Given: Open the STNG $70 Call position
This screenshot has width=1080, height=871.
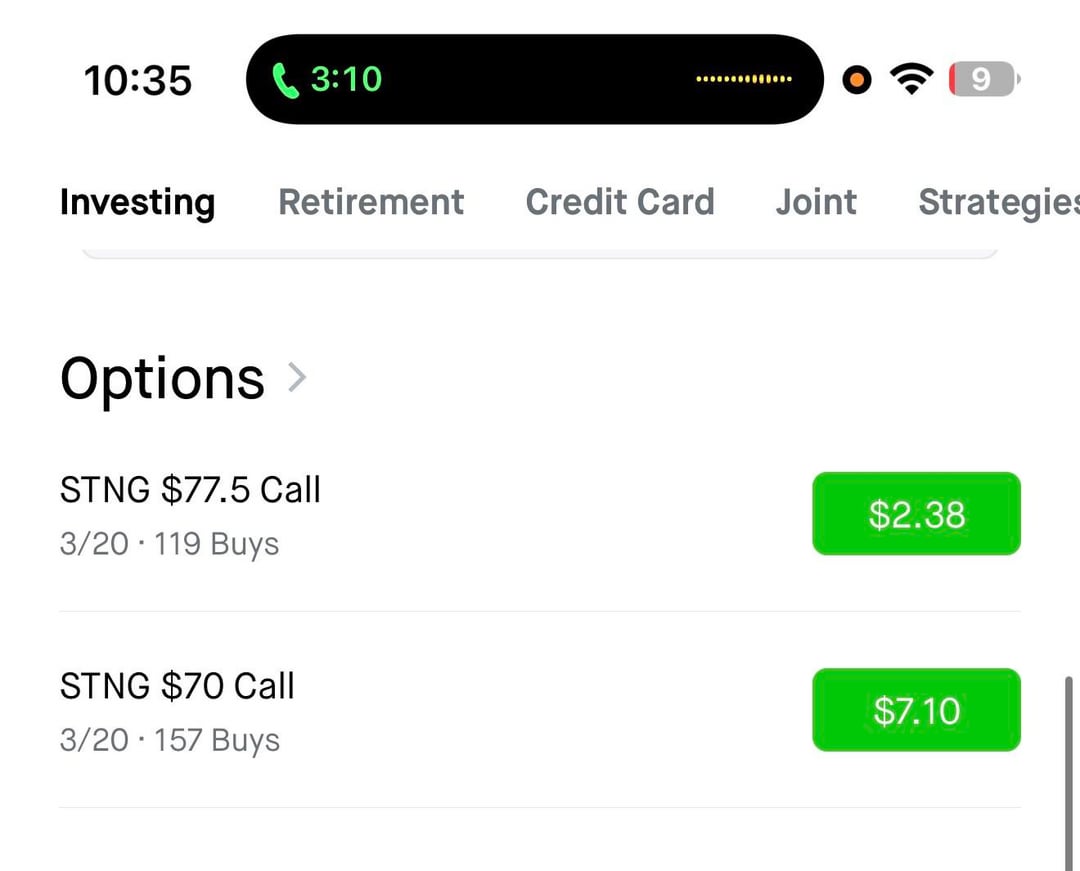Looking at the screenshot, I should (177, 686).
